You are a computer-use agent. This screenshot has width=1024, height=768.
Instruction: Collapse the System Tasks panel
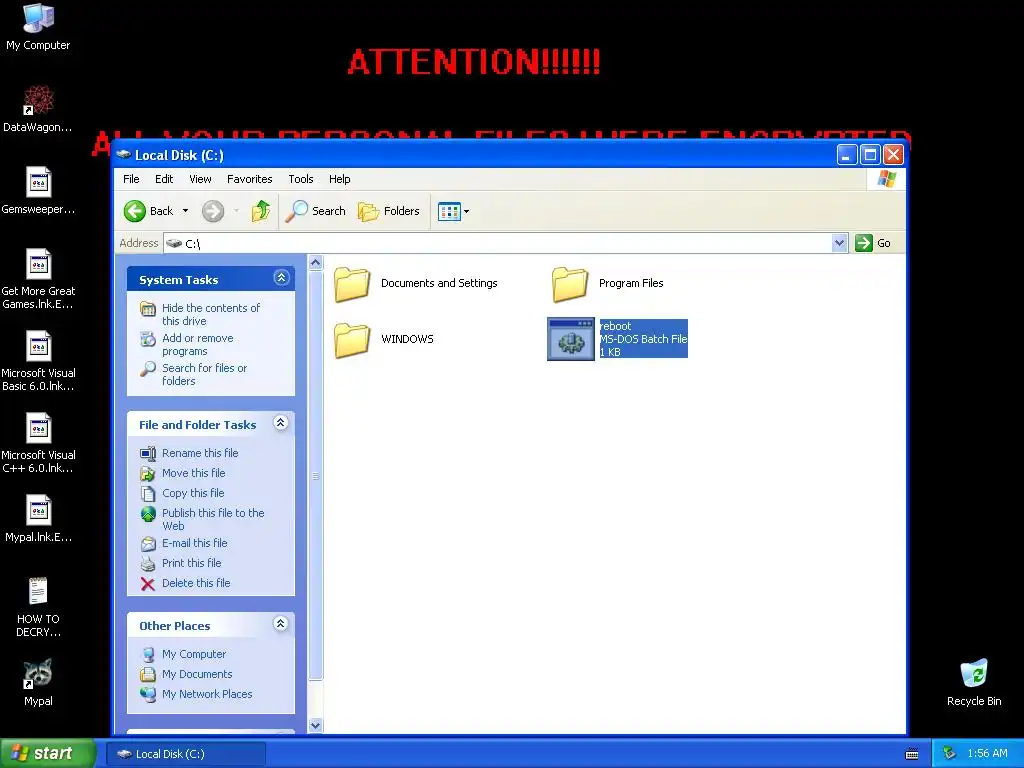click(x=281, y=278)
